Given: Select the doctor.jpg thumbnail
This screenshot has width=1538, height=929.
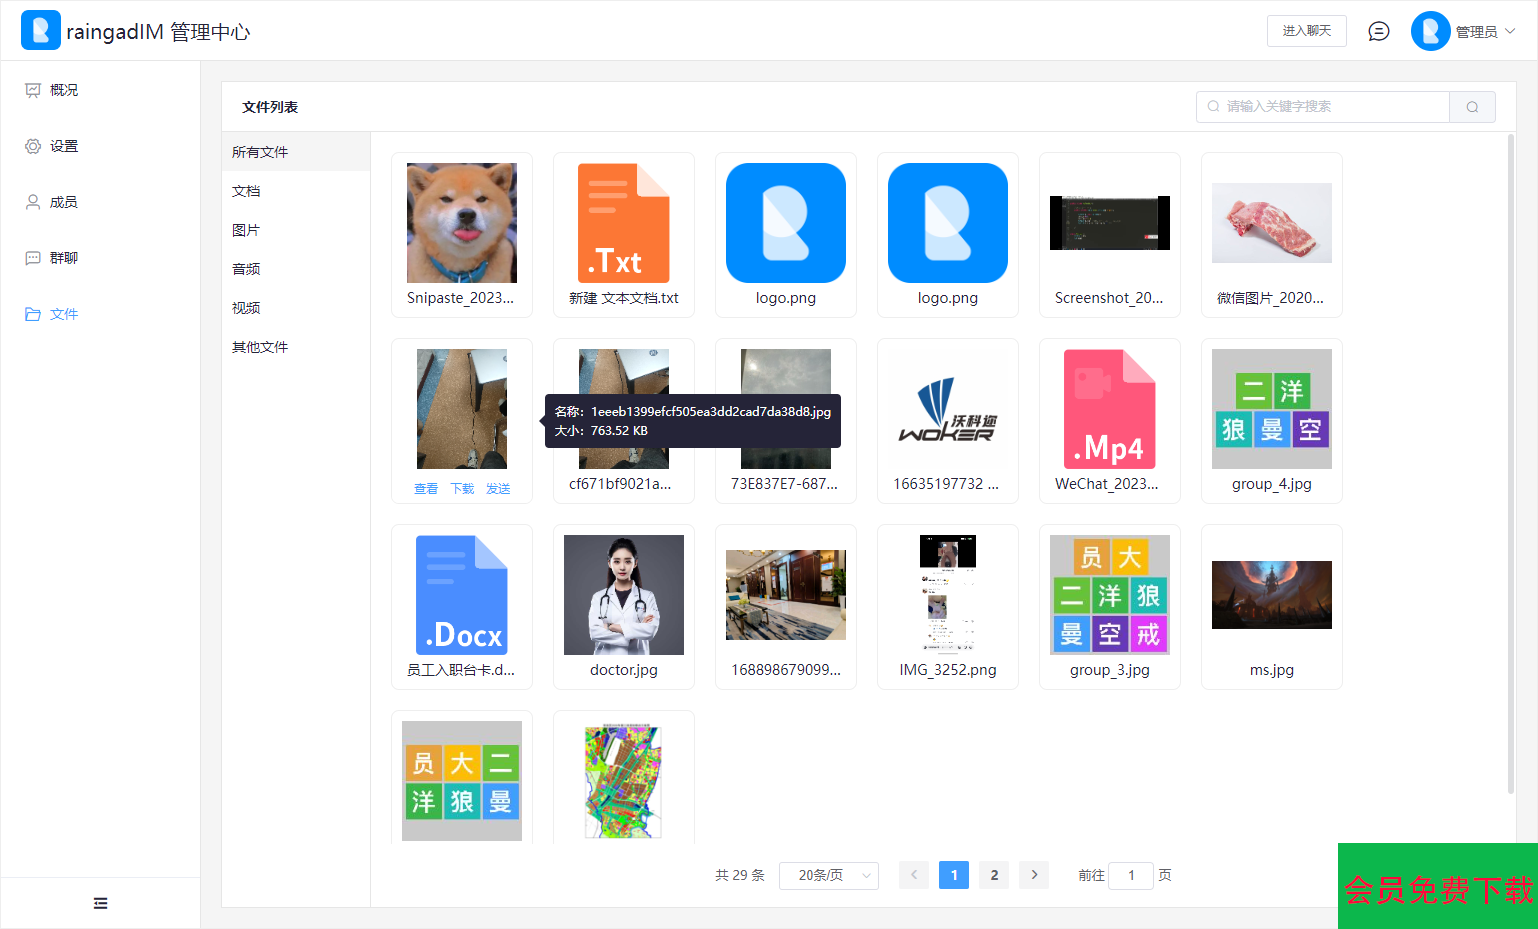Looking at the screenshot, I should coord(623,595).
